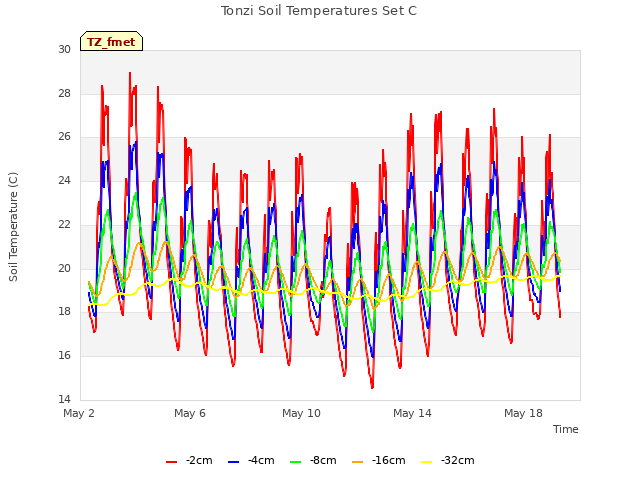Screen dimensions: 640x480
Task: Click the 18 y-axis tick label
Action: point(64,311)
